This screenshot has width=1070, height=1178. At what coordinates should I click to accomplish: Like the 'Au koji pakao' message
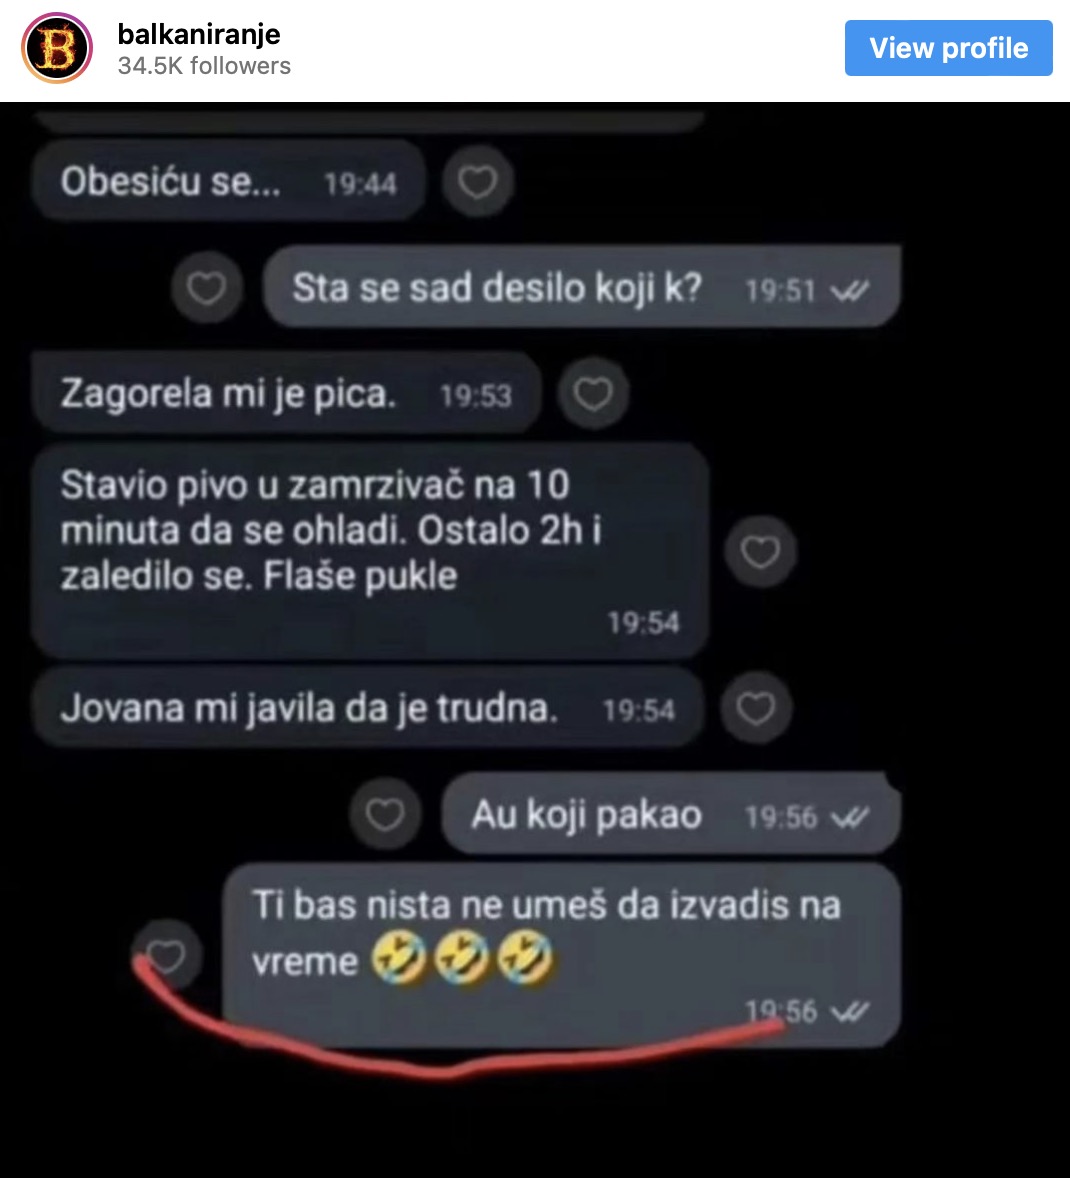coord(385,814)
